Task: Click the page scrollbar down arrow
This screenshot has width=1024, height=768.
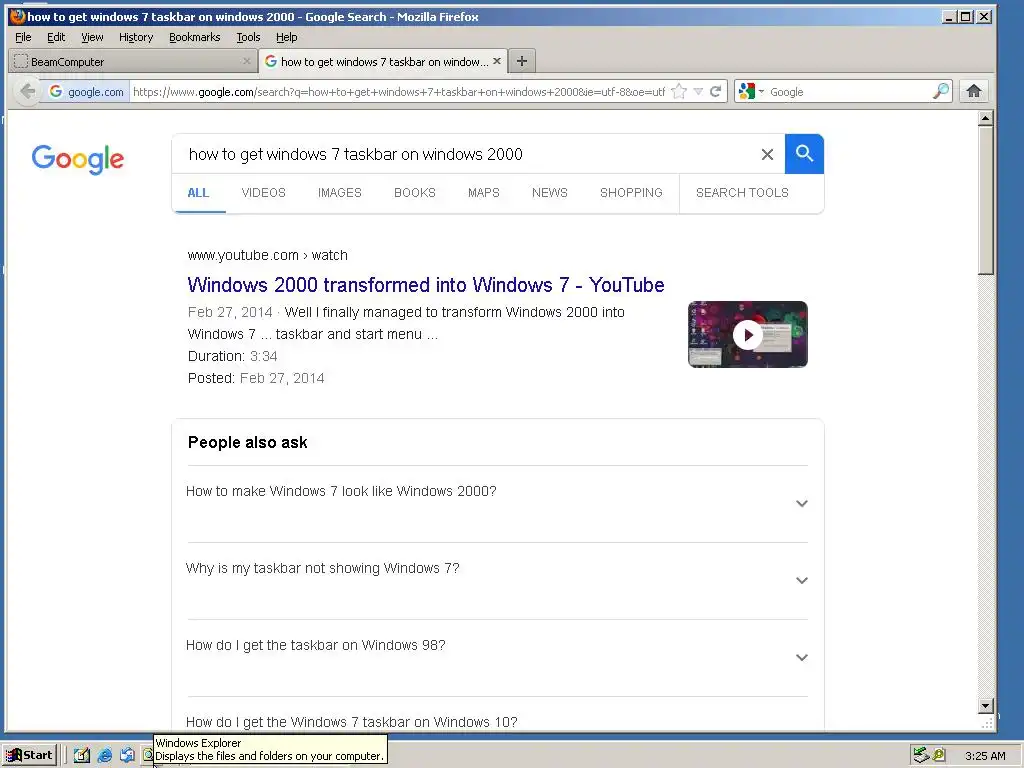Action: (x=985, y=705)
